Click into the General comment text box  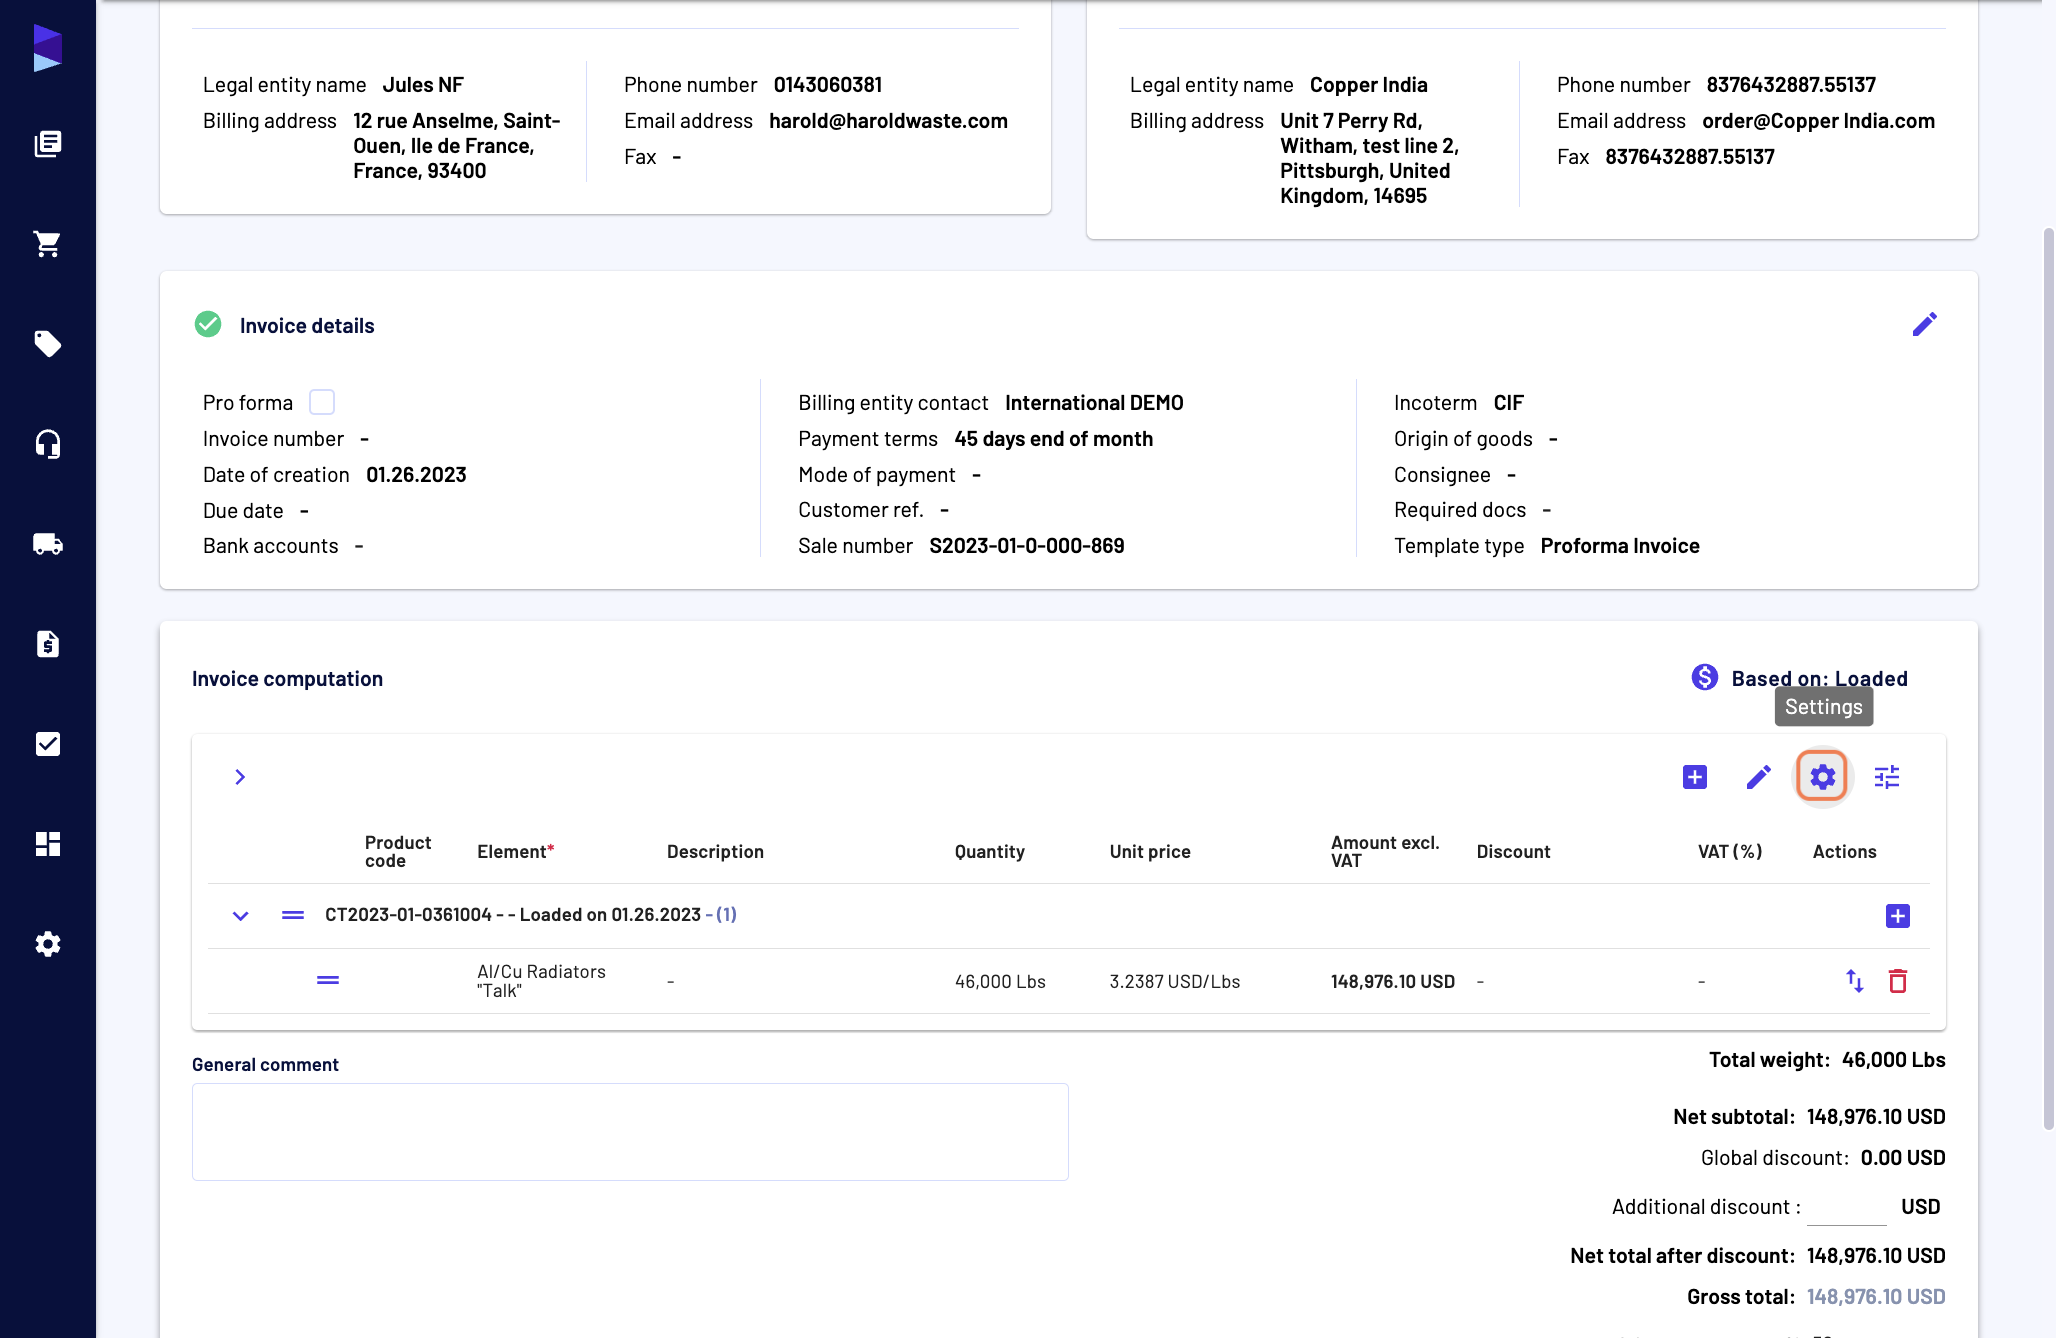point(630,1132)
